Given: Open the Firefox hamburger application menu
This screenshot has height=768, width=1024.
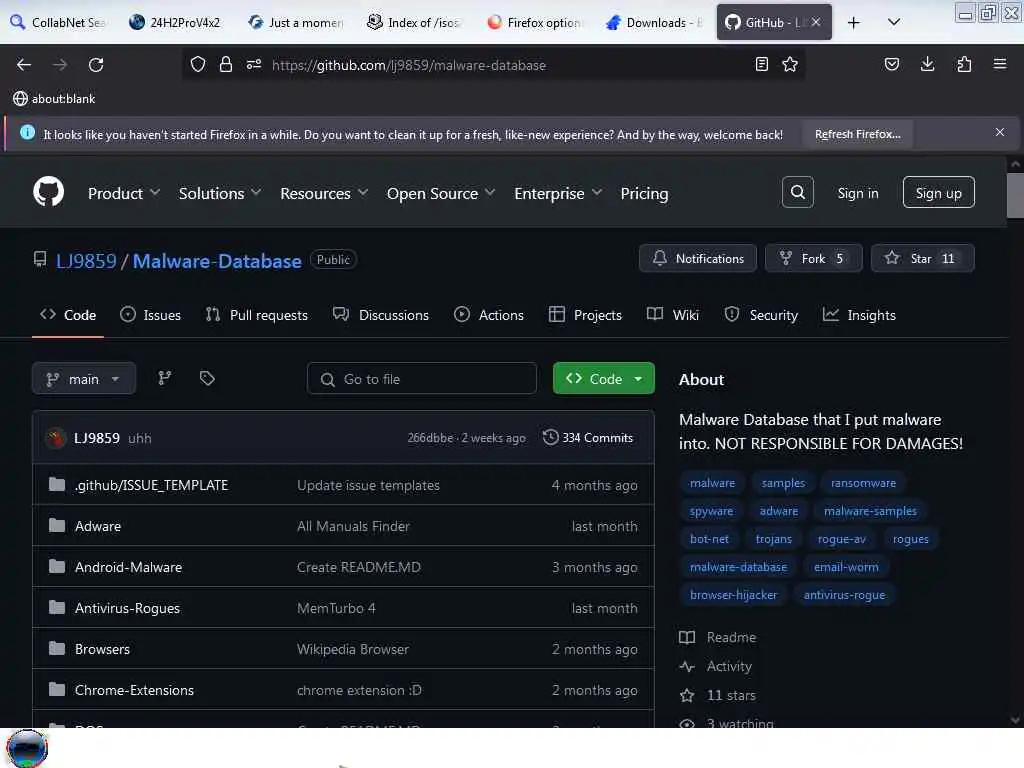Looking at the screenshot, I should pyautogui.click(x=1000, y=64).
